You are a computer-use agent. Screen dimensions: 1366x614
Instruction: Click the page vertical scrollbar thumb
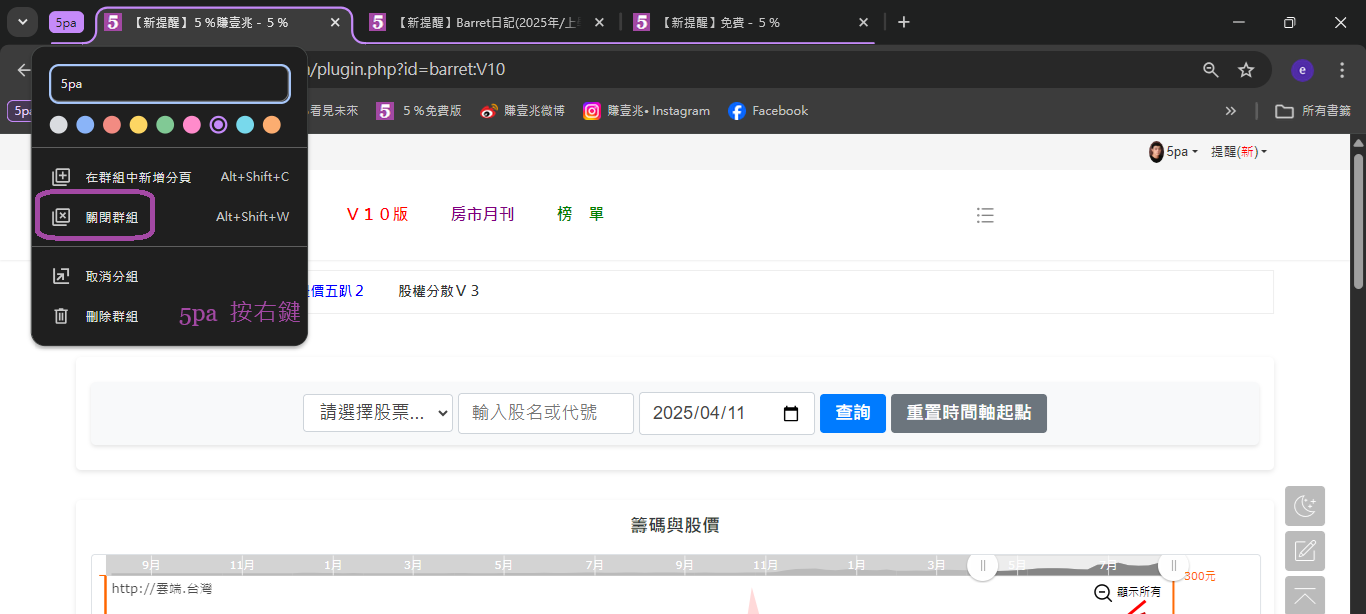tap(1358, 220)
